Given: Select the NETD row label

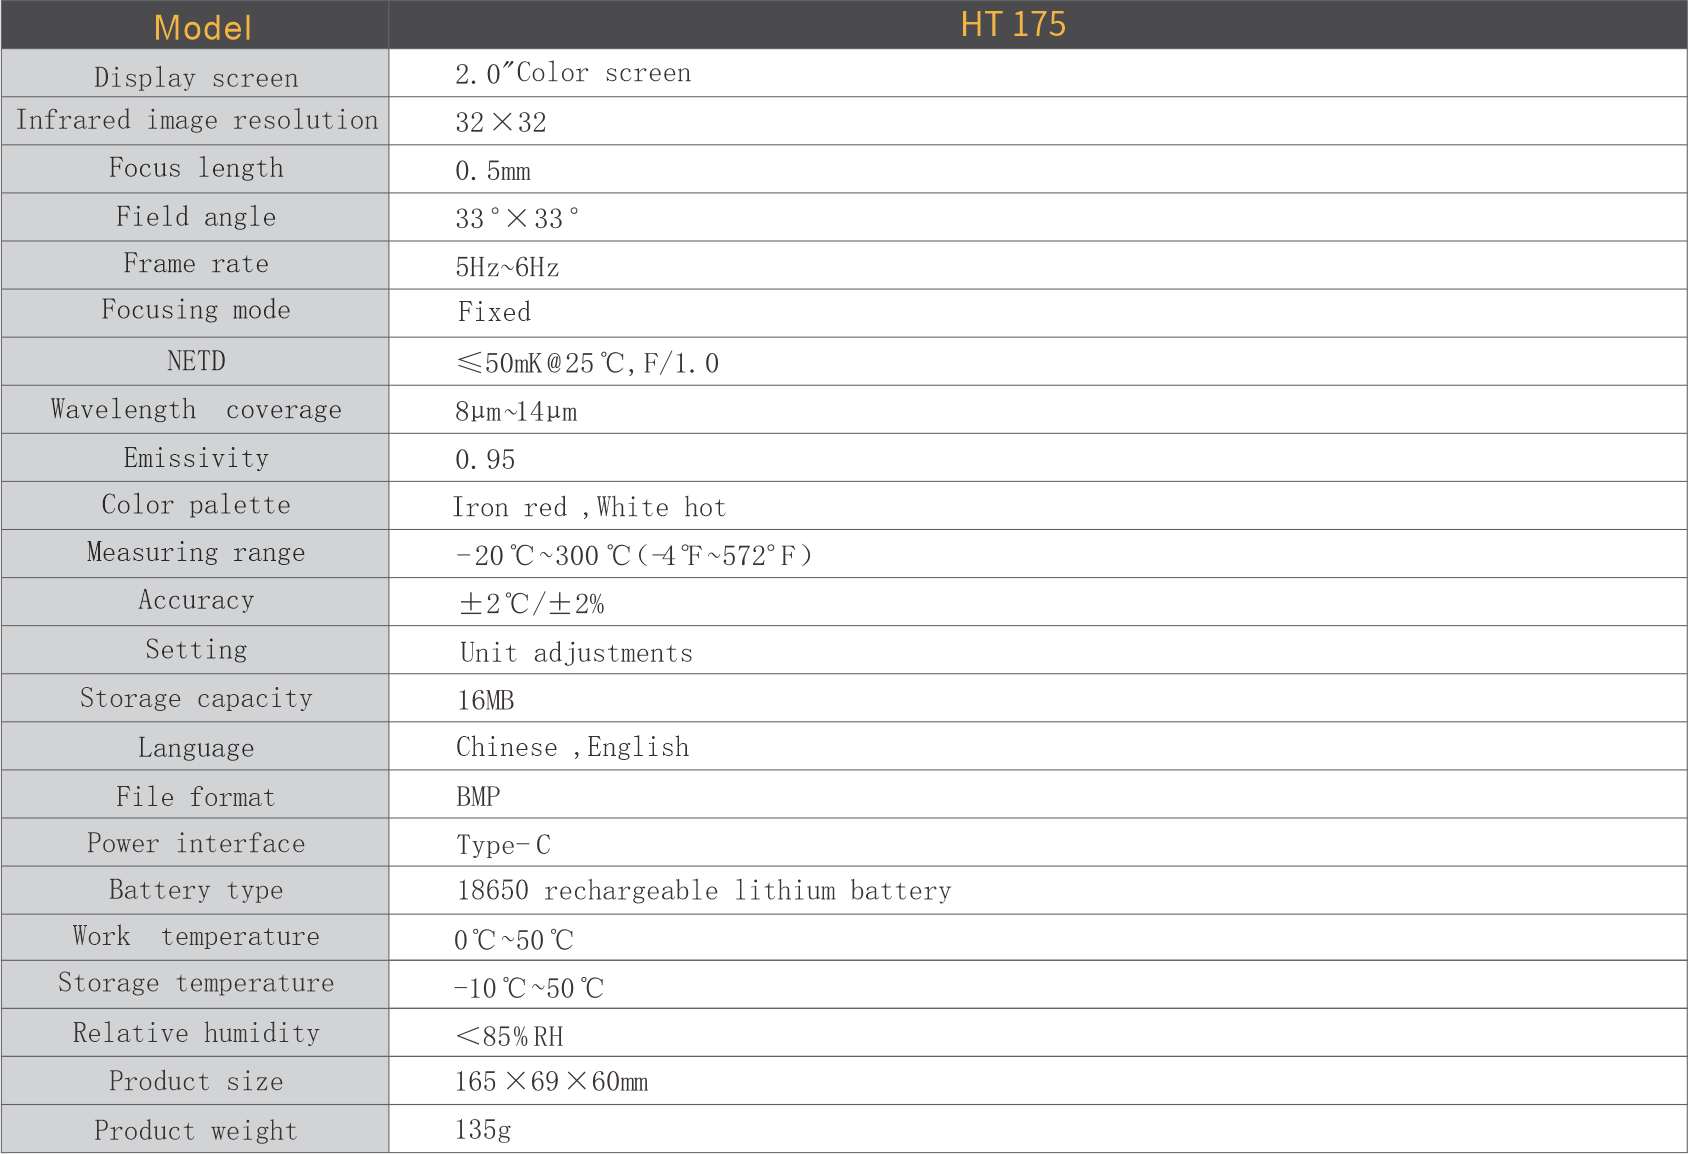Looking at the screenshot, I should pos(196,361).
